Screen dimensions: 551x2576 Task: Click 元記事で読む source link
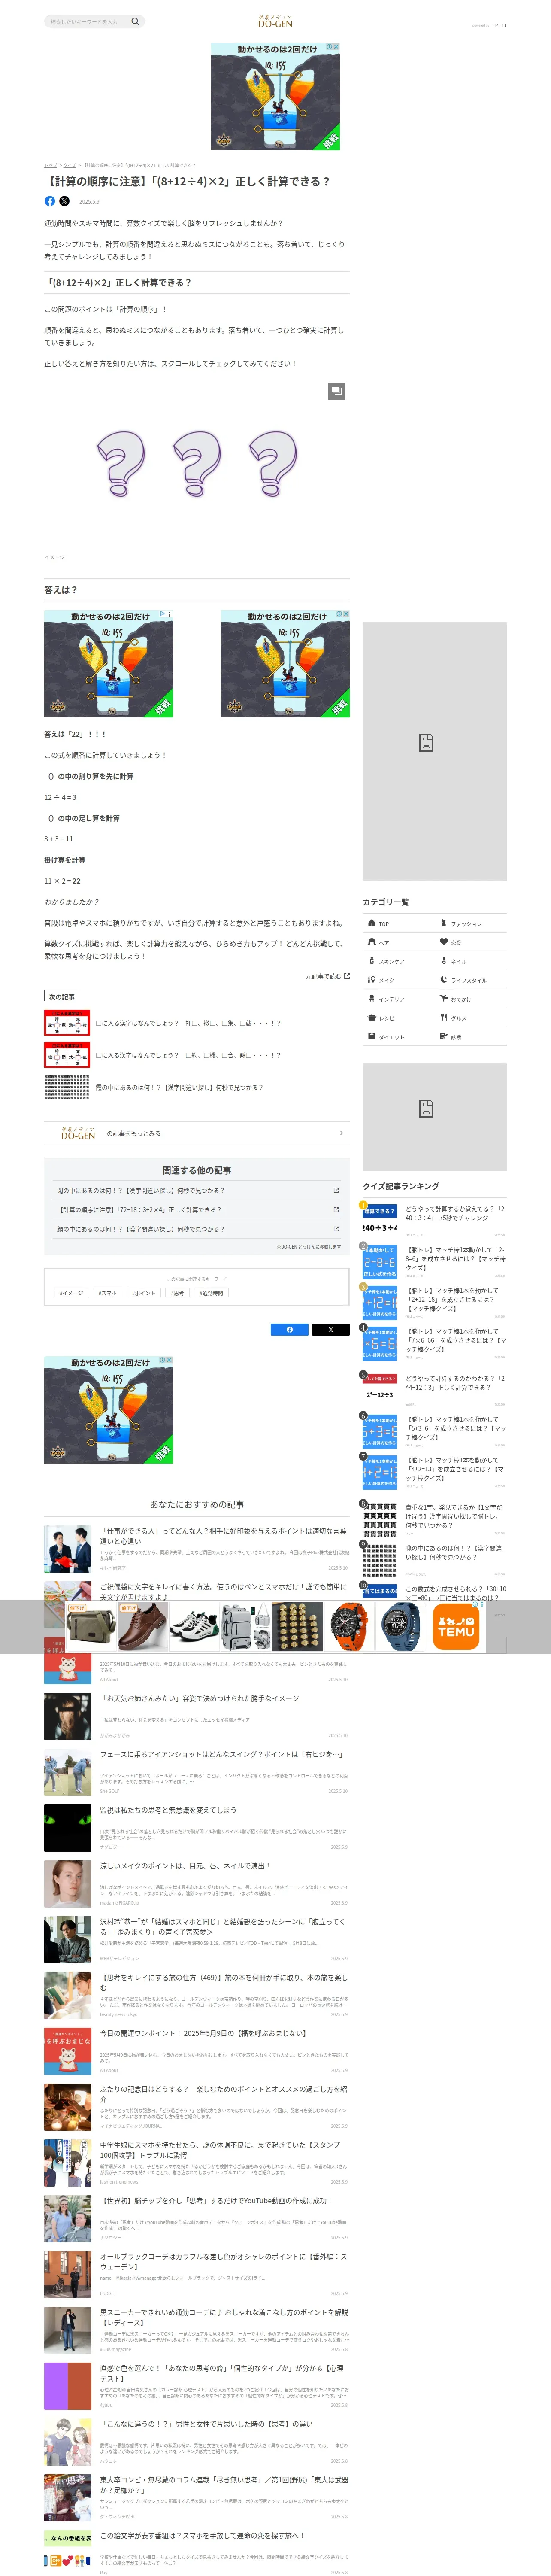click(327, 976)
